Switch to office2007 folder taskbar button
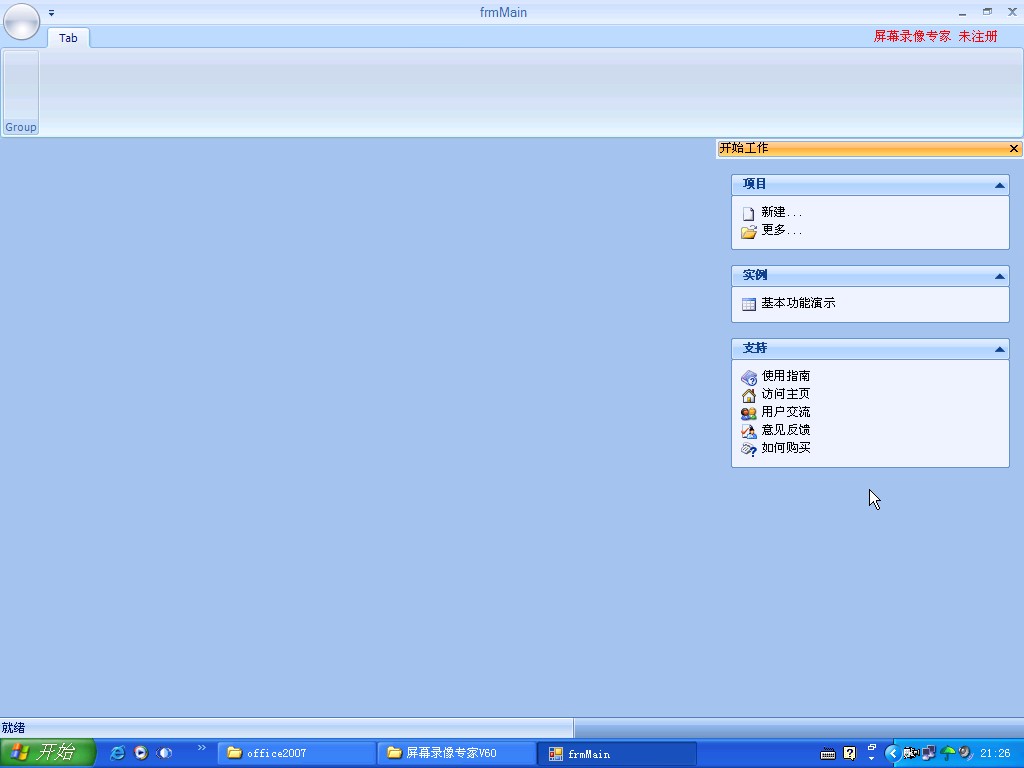Image resolution: width=1024 pixels, height=768 pixels. click(296, 753)
